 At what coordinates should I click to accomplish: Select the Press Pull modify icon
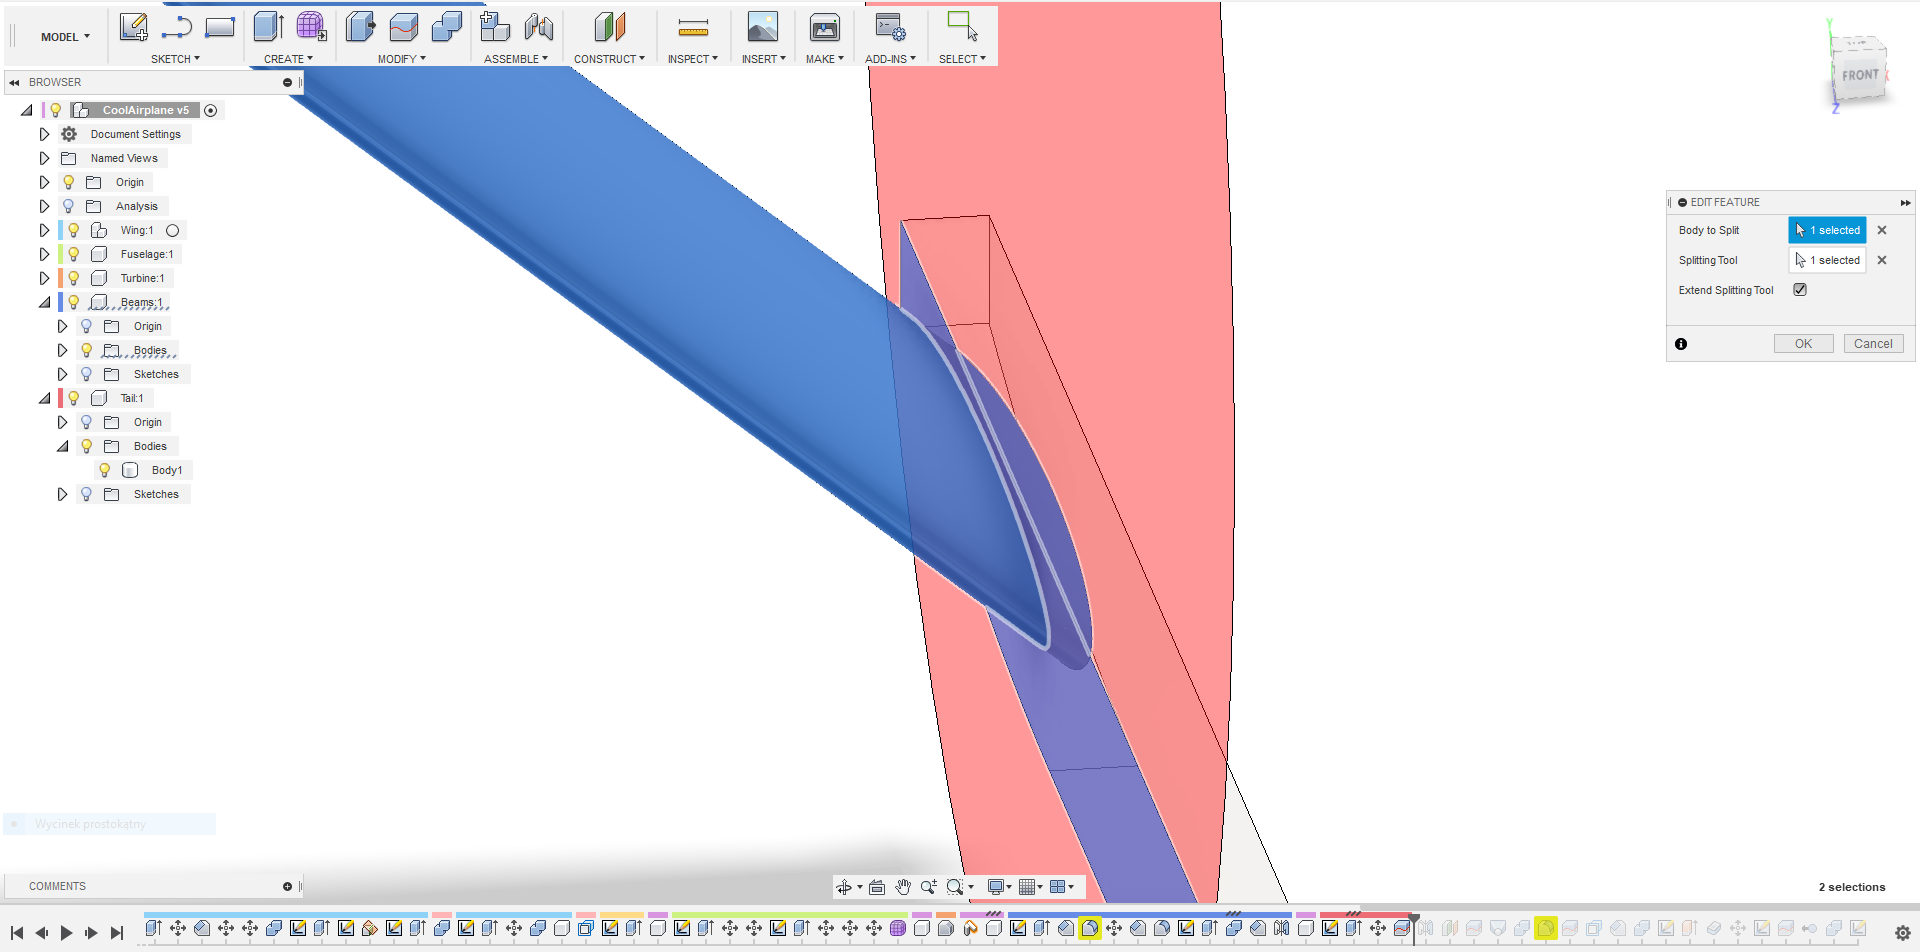360,27
